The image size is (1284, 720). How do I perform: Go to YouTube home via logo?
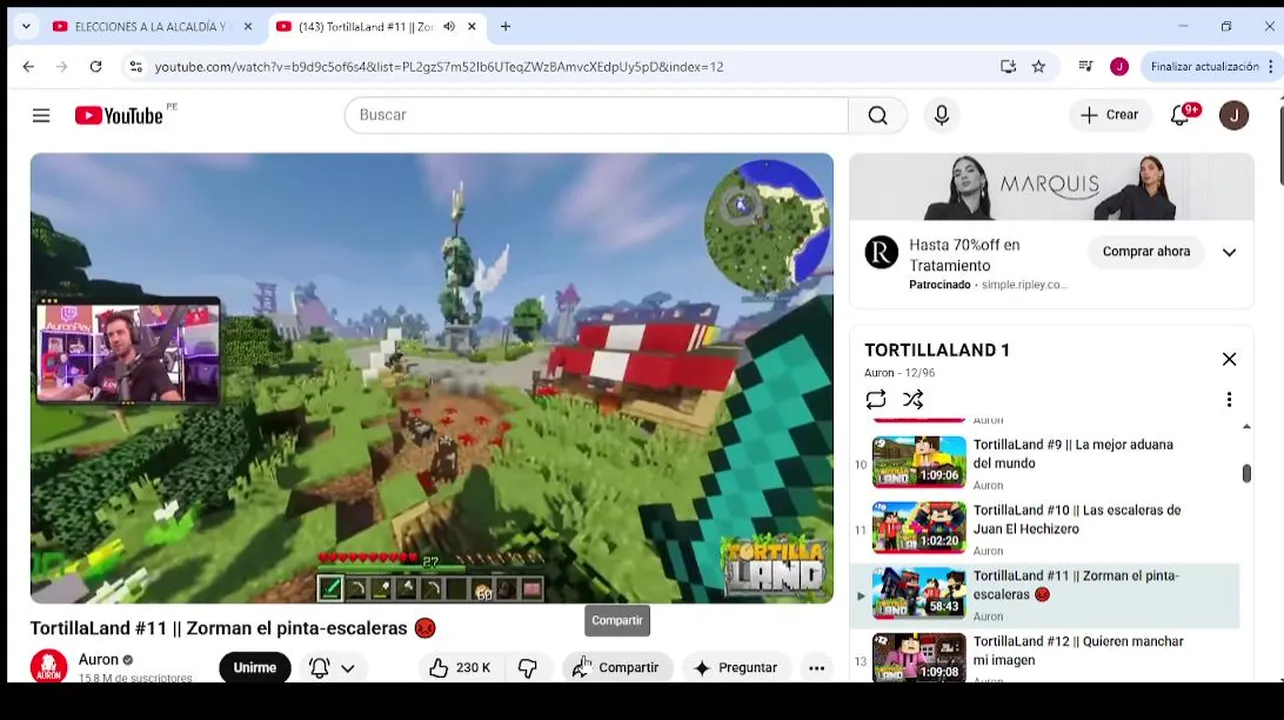119,116
